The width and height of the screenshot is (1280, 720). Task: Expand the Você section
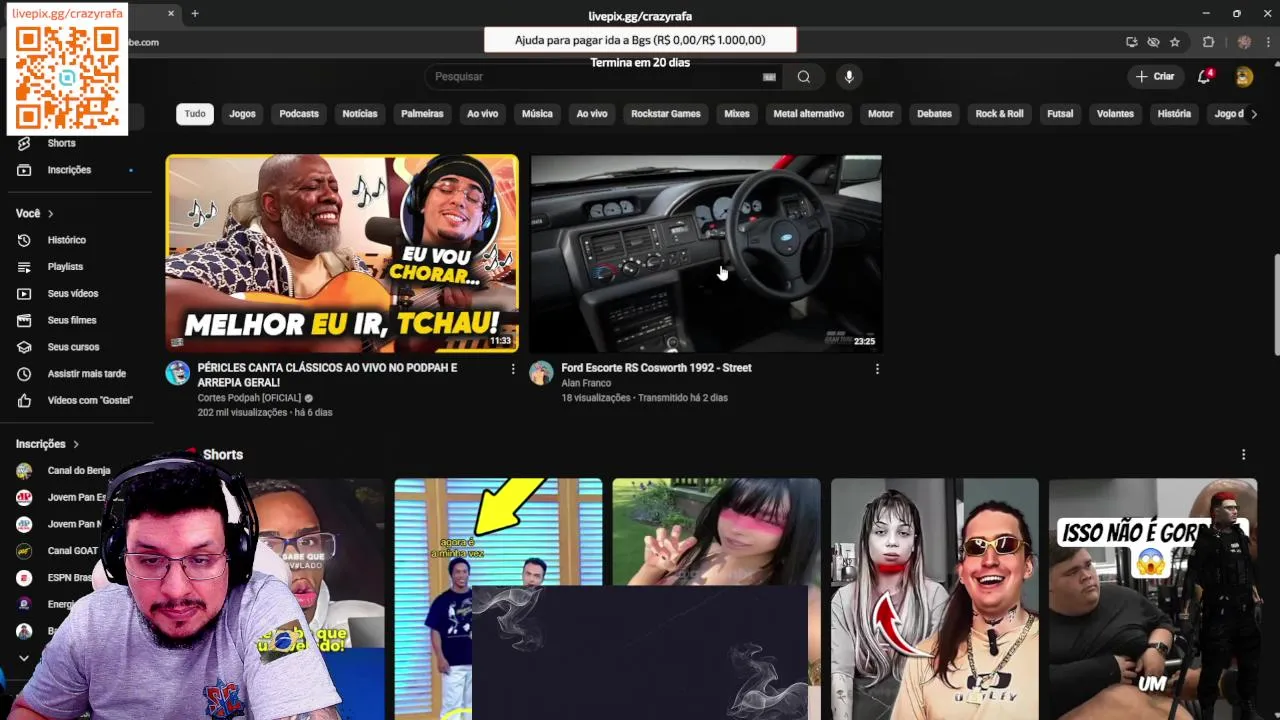click(x=35, y=213)
